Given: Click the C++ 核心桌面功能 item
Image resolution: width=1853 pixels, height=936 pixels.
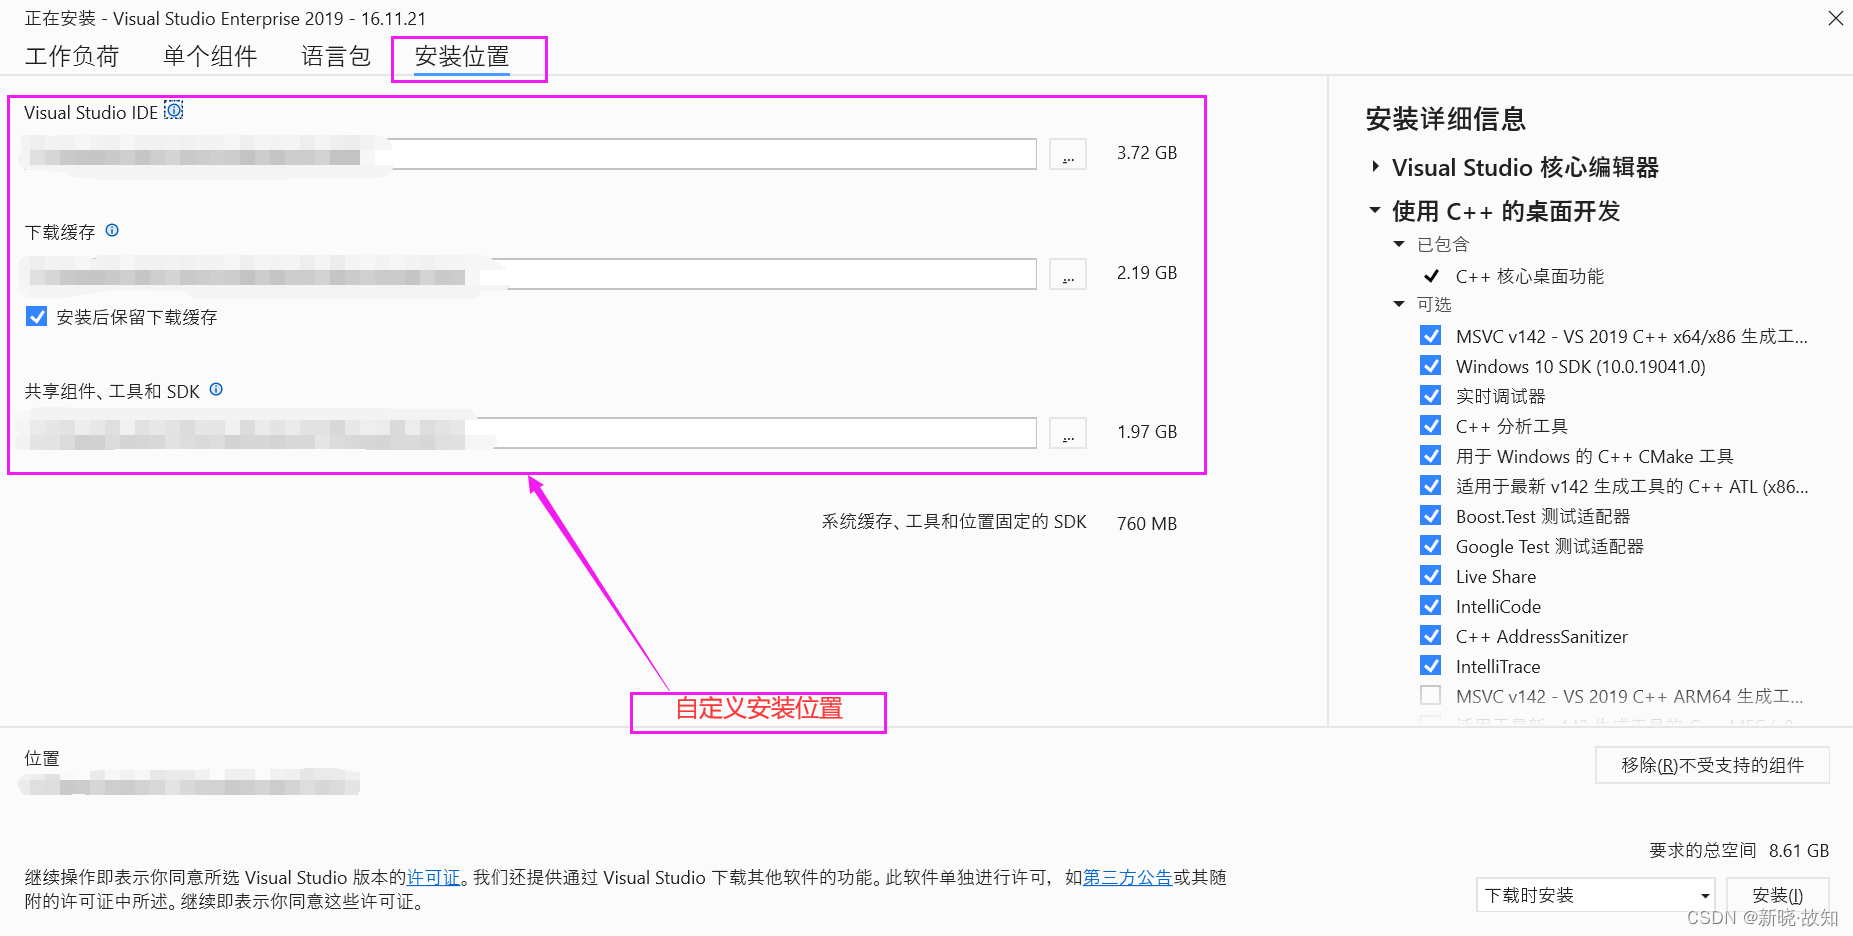Looking at the screenshot, I should [1529, 276].
